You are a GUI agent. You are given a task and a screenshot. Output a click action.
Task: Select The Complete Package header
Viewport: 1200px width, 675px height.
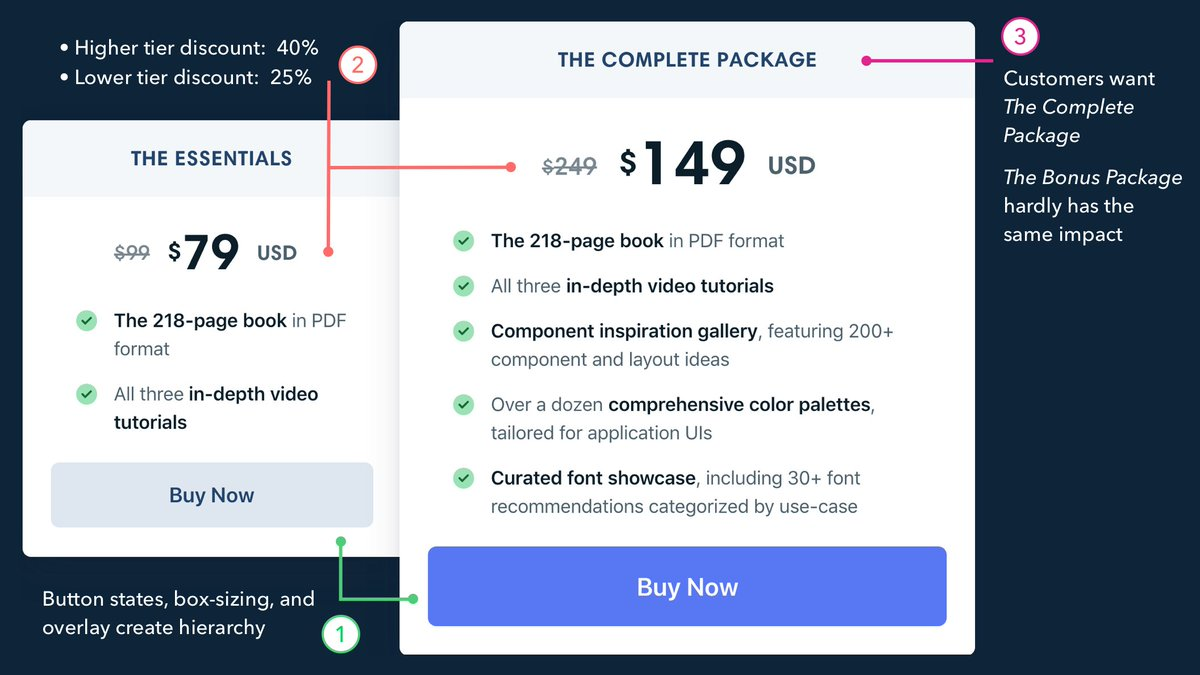pyautogui.click(x=687, y=60)
